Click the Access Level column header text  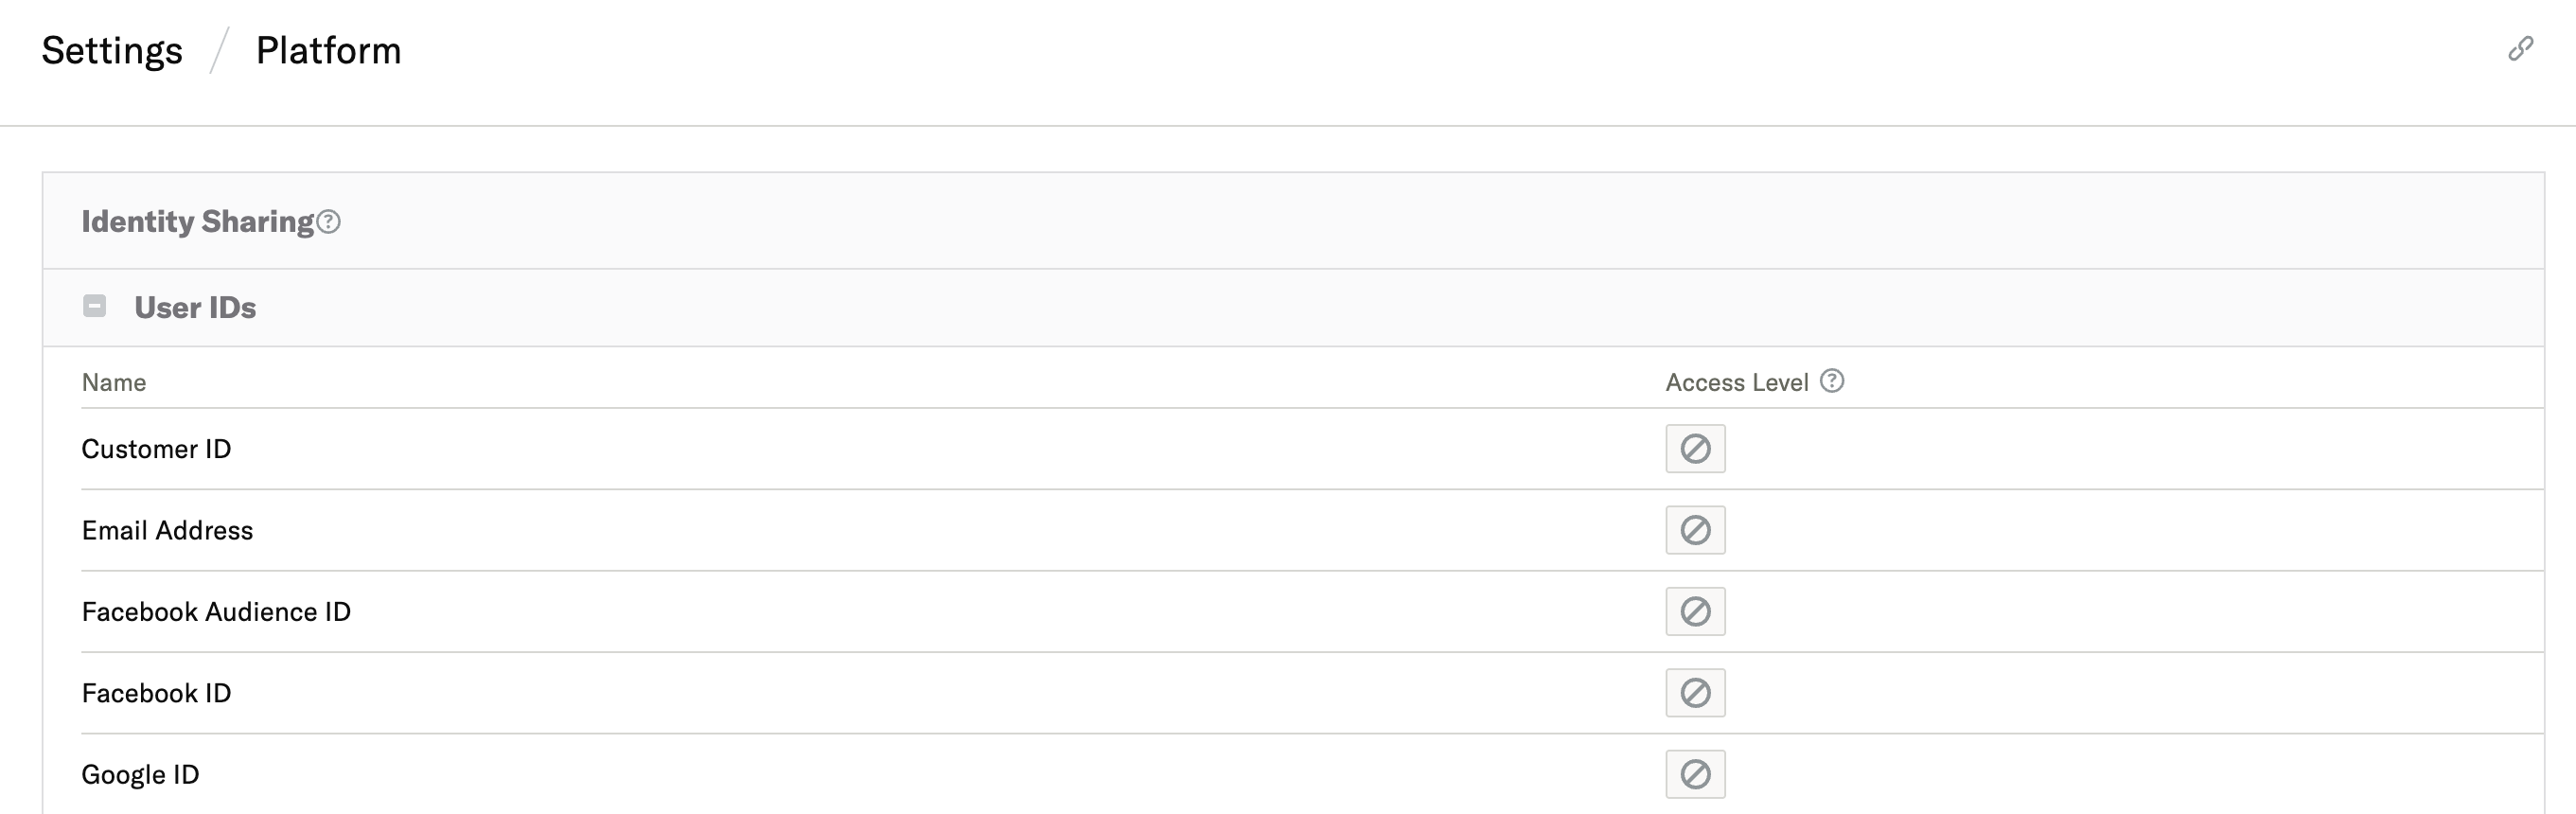tap(1736, 383)
